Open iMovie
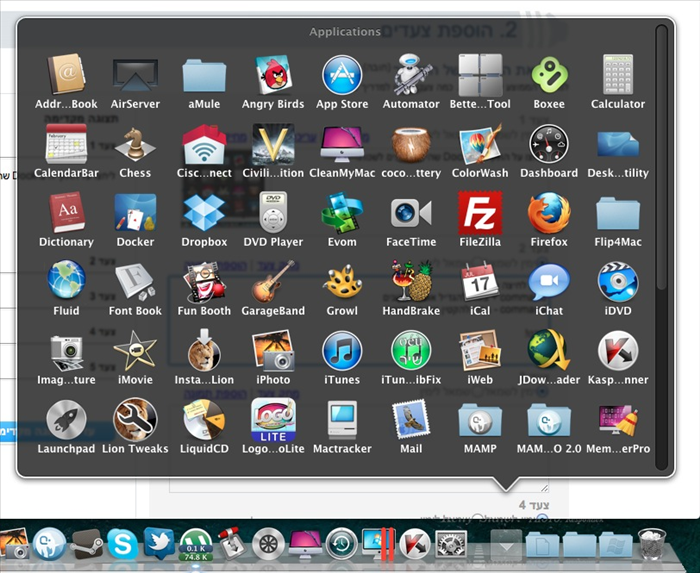 135,351
